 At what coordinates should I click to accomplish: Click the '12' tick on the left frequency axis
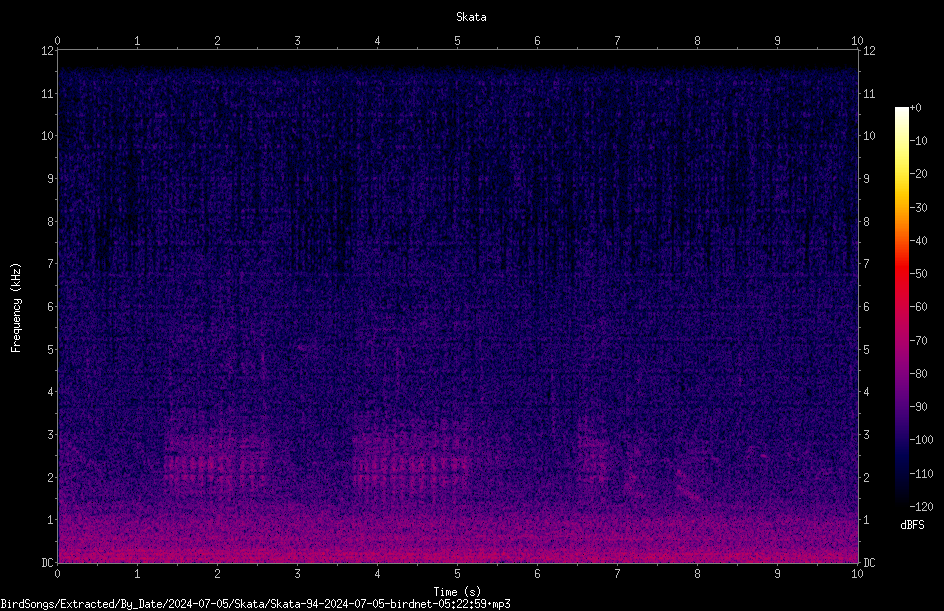coord(48,51)
